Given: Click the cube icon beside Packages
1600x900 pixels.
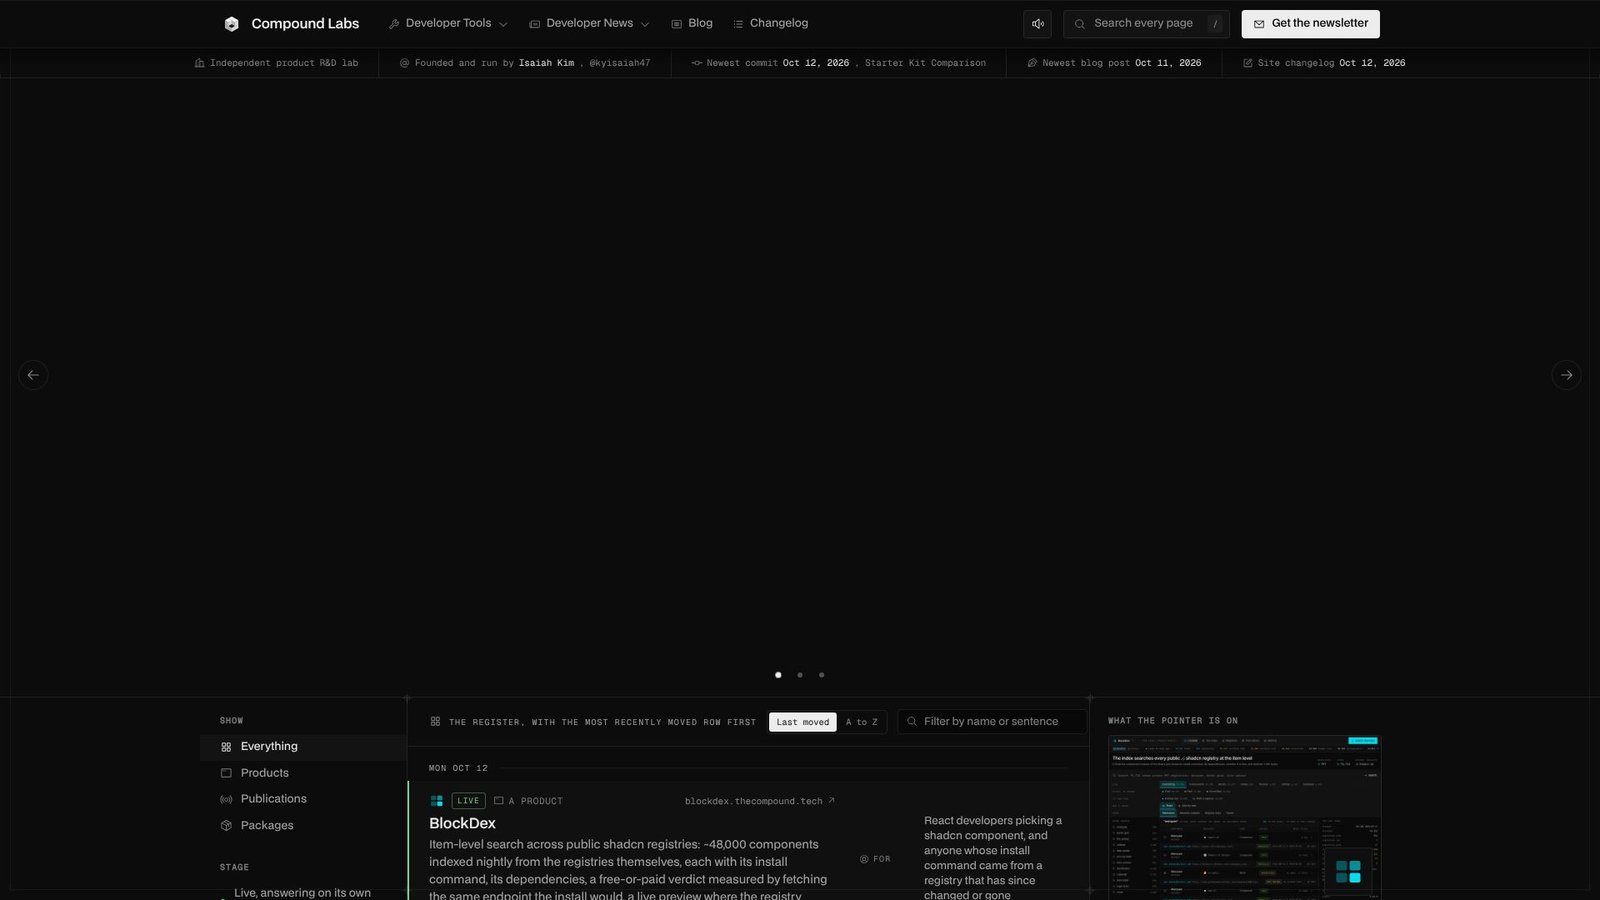Looking at the screenshot, I should pos(226,826).
